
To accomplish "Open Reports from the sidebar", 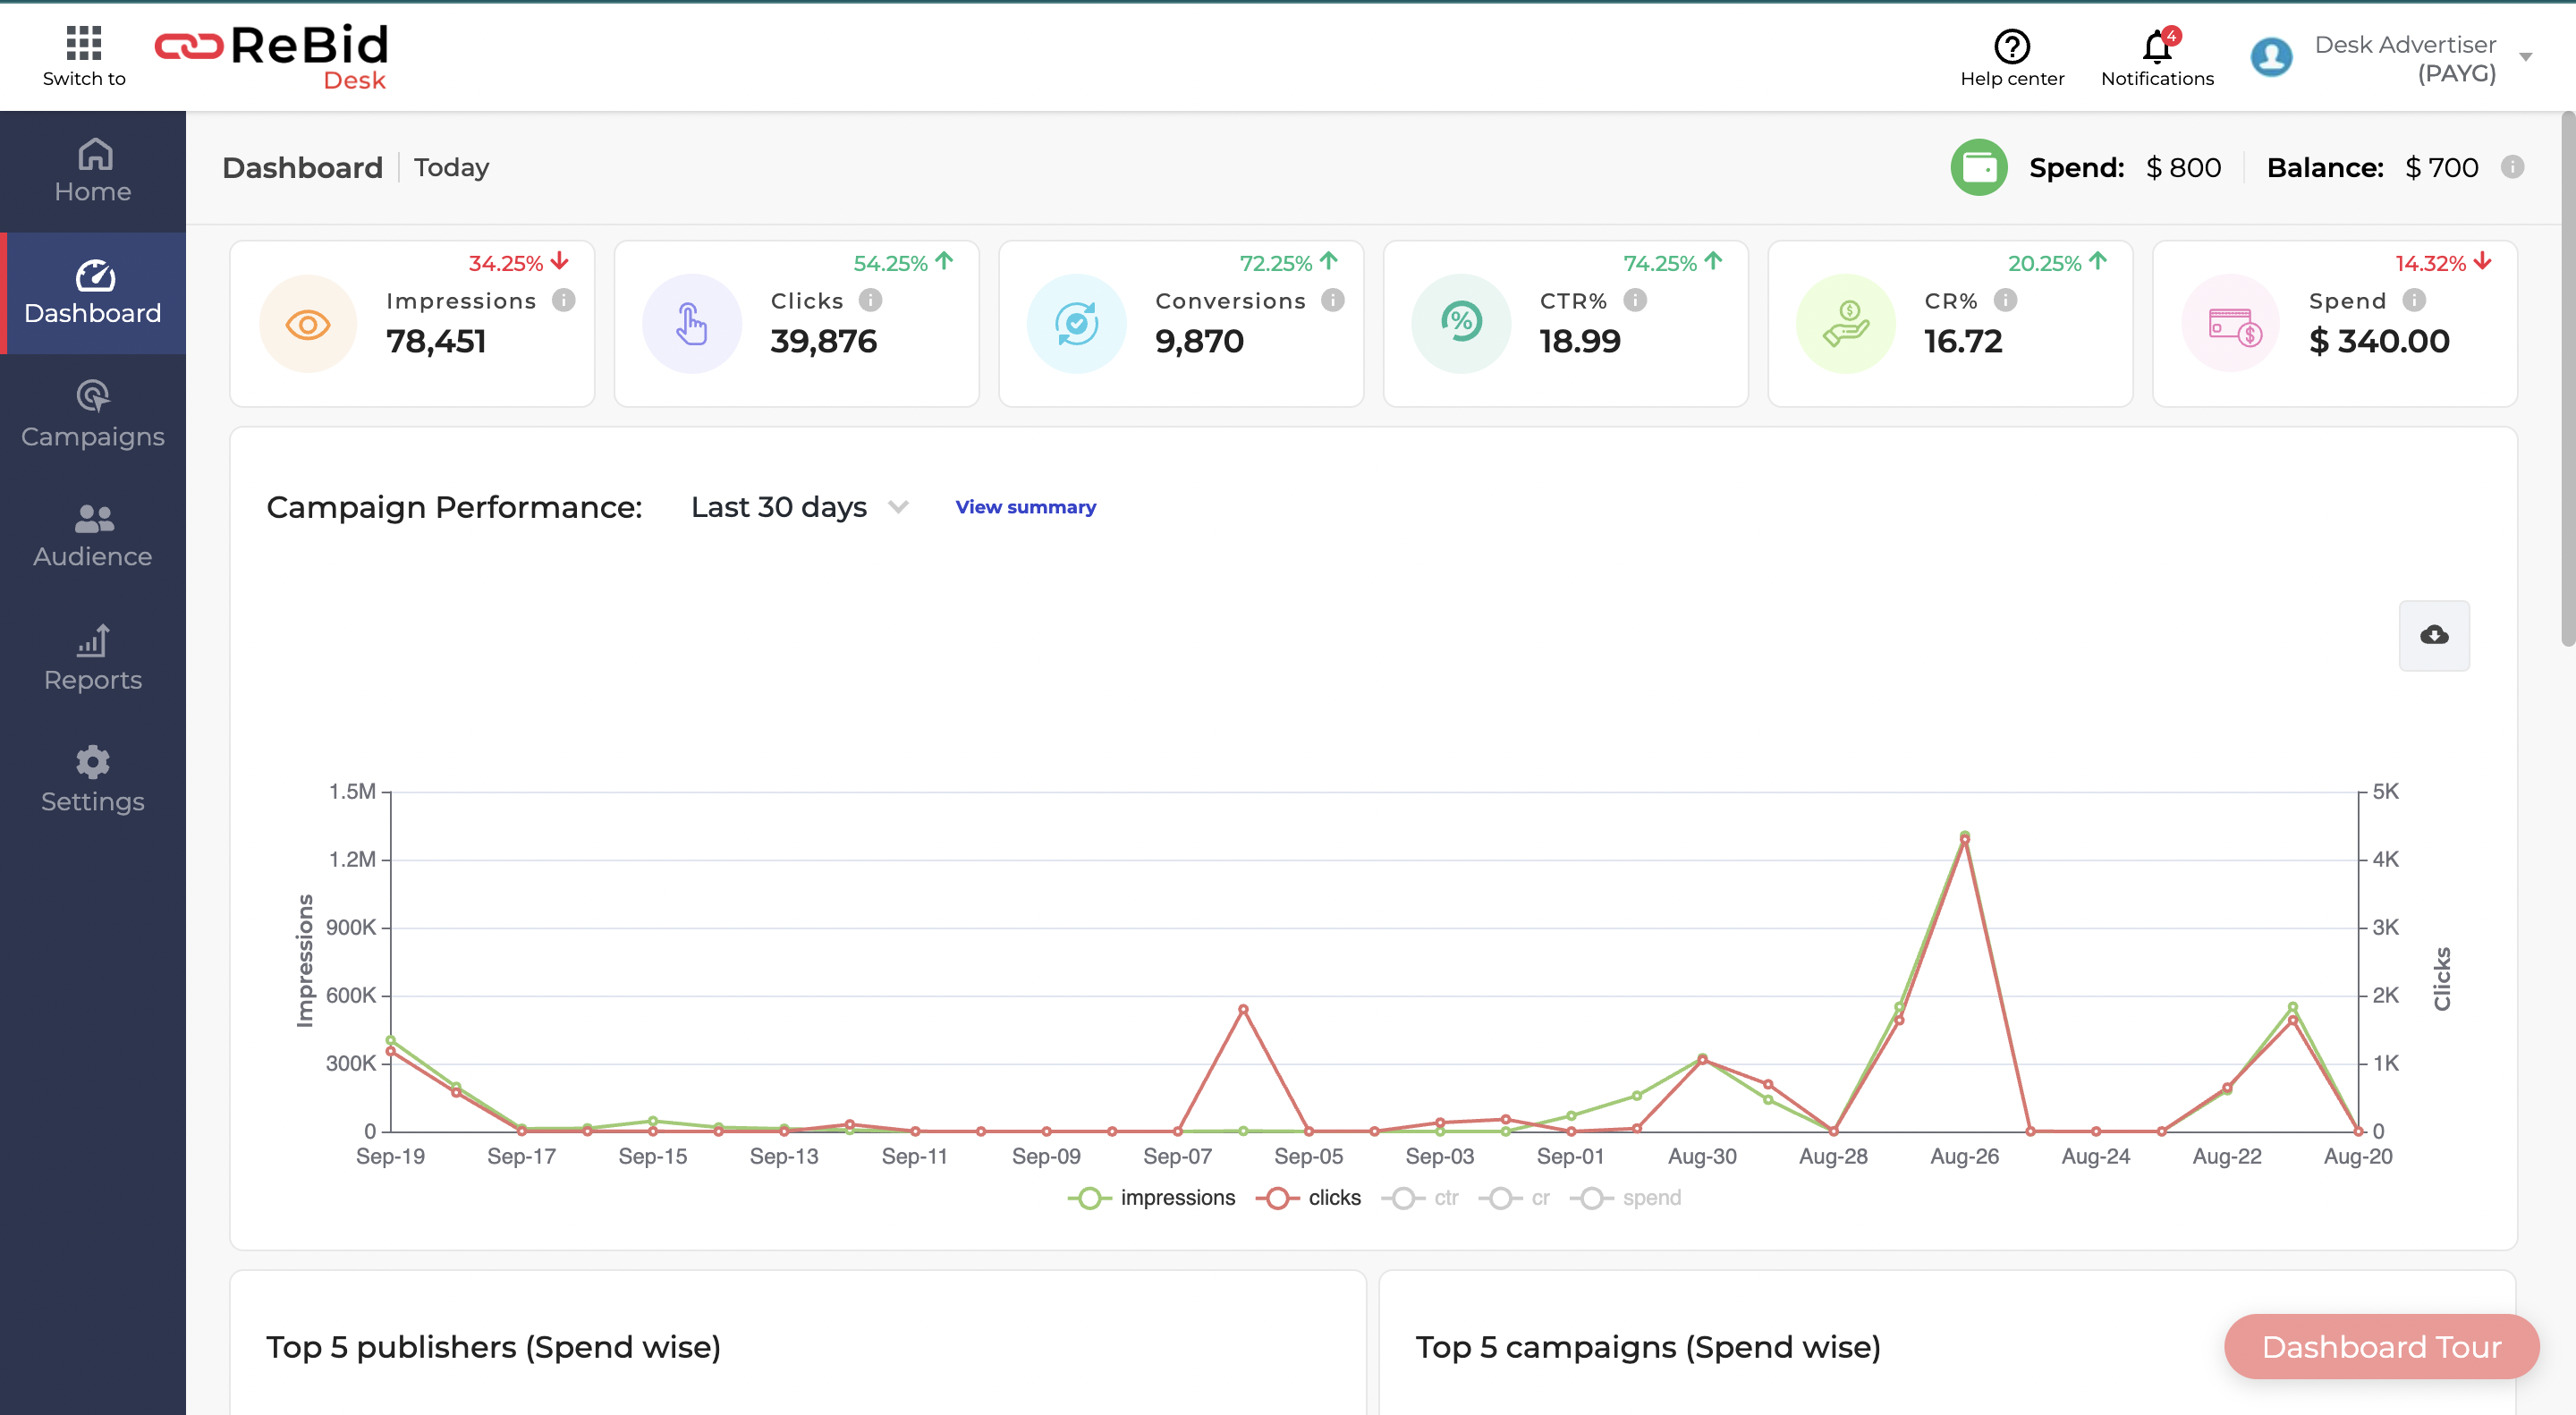I will (93, 658).
